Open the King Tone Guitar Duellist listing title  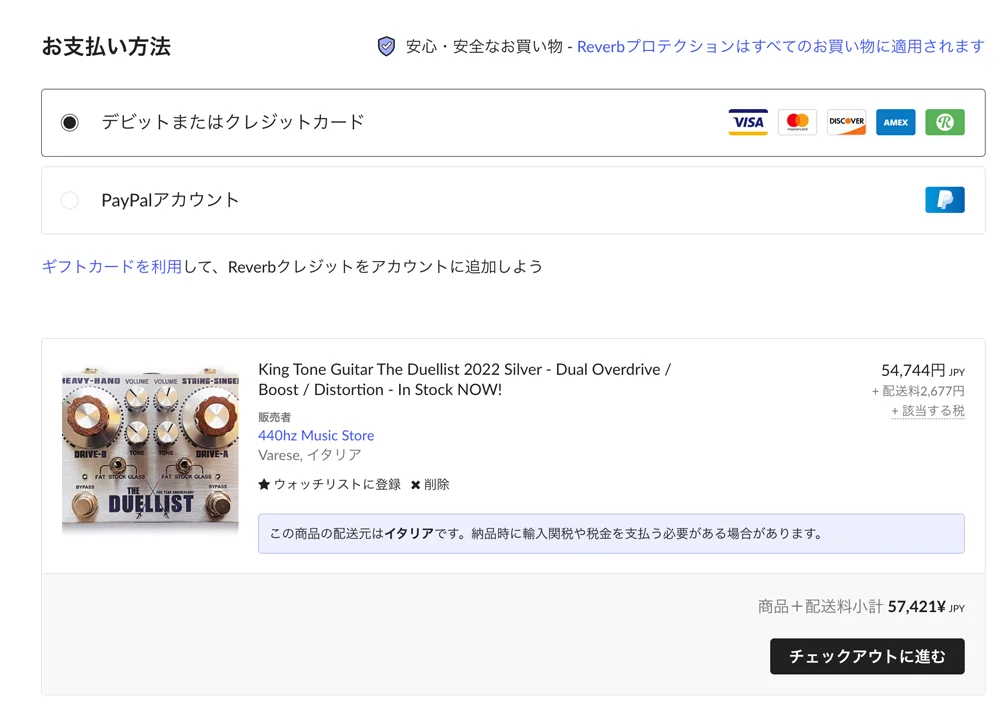pos(464,379)
